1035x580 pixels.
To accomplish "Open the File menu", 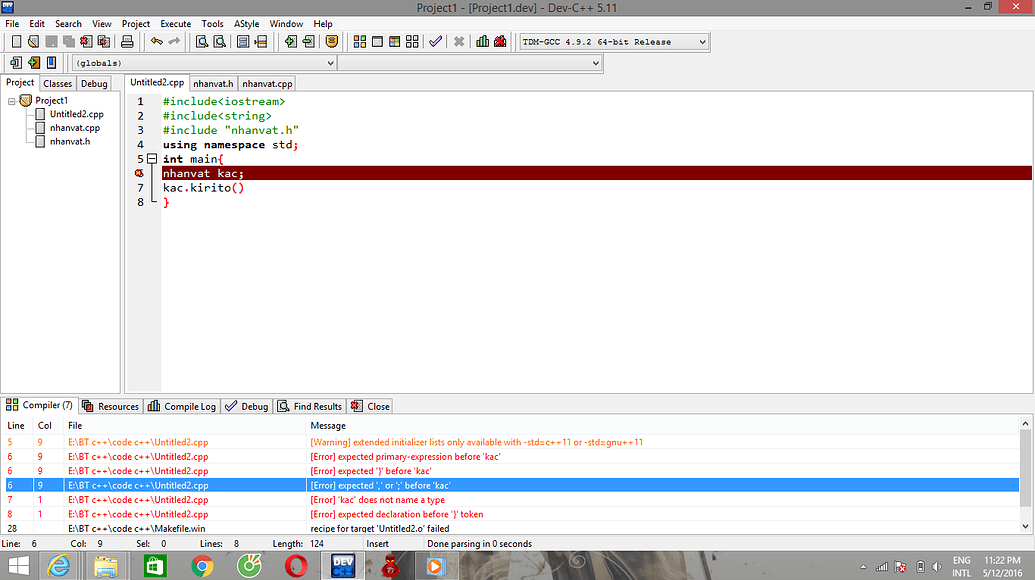I will point(12,24).
